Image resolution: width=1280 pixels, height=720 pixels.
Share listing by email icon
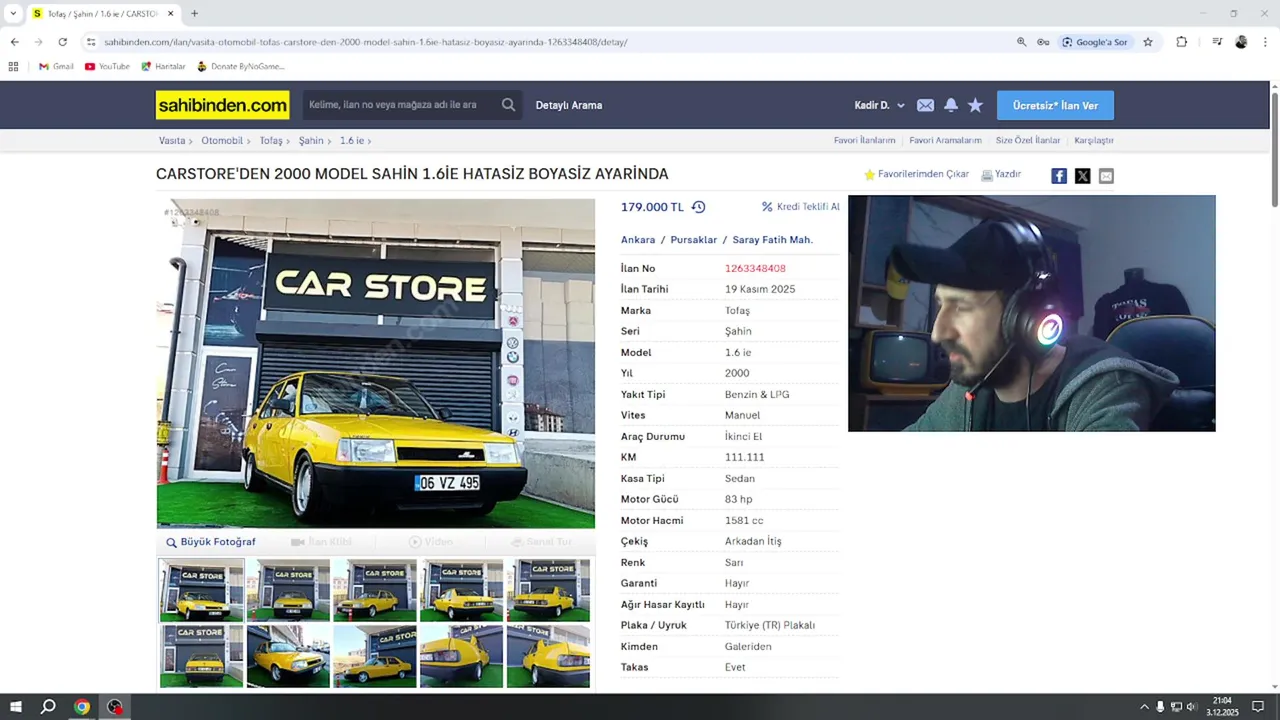pyautogui.click(x=1106, y=176)
